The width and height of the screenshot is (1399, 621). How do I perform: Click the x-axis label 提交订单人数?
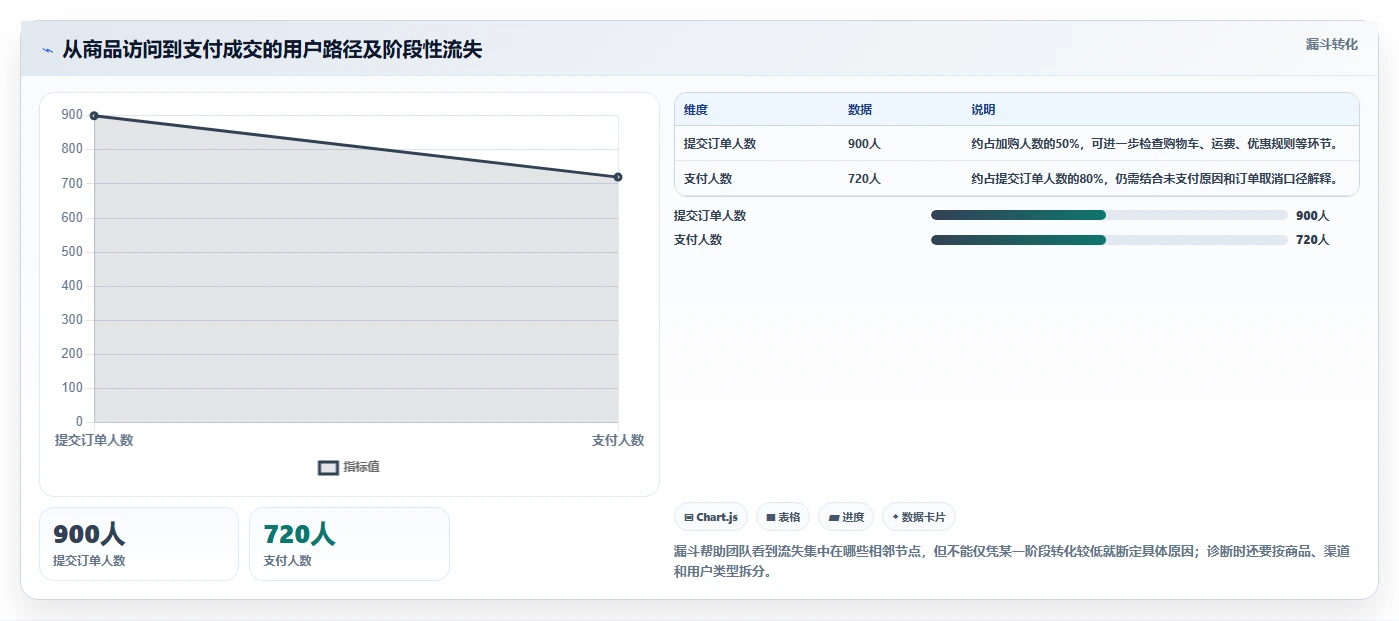(94, 440)
